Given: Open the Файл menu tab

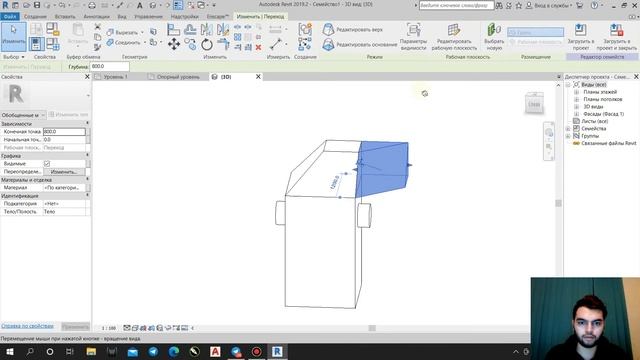Looking at the screenshot, I should tap(10, 17).
